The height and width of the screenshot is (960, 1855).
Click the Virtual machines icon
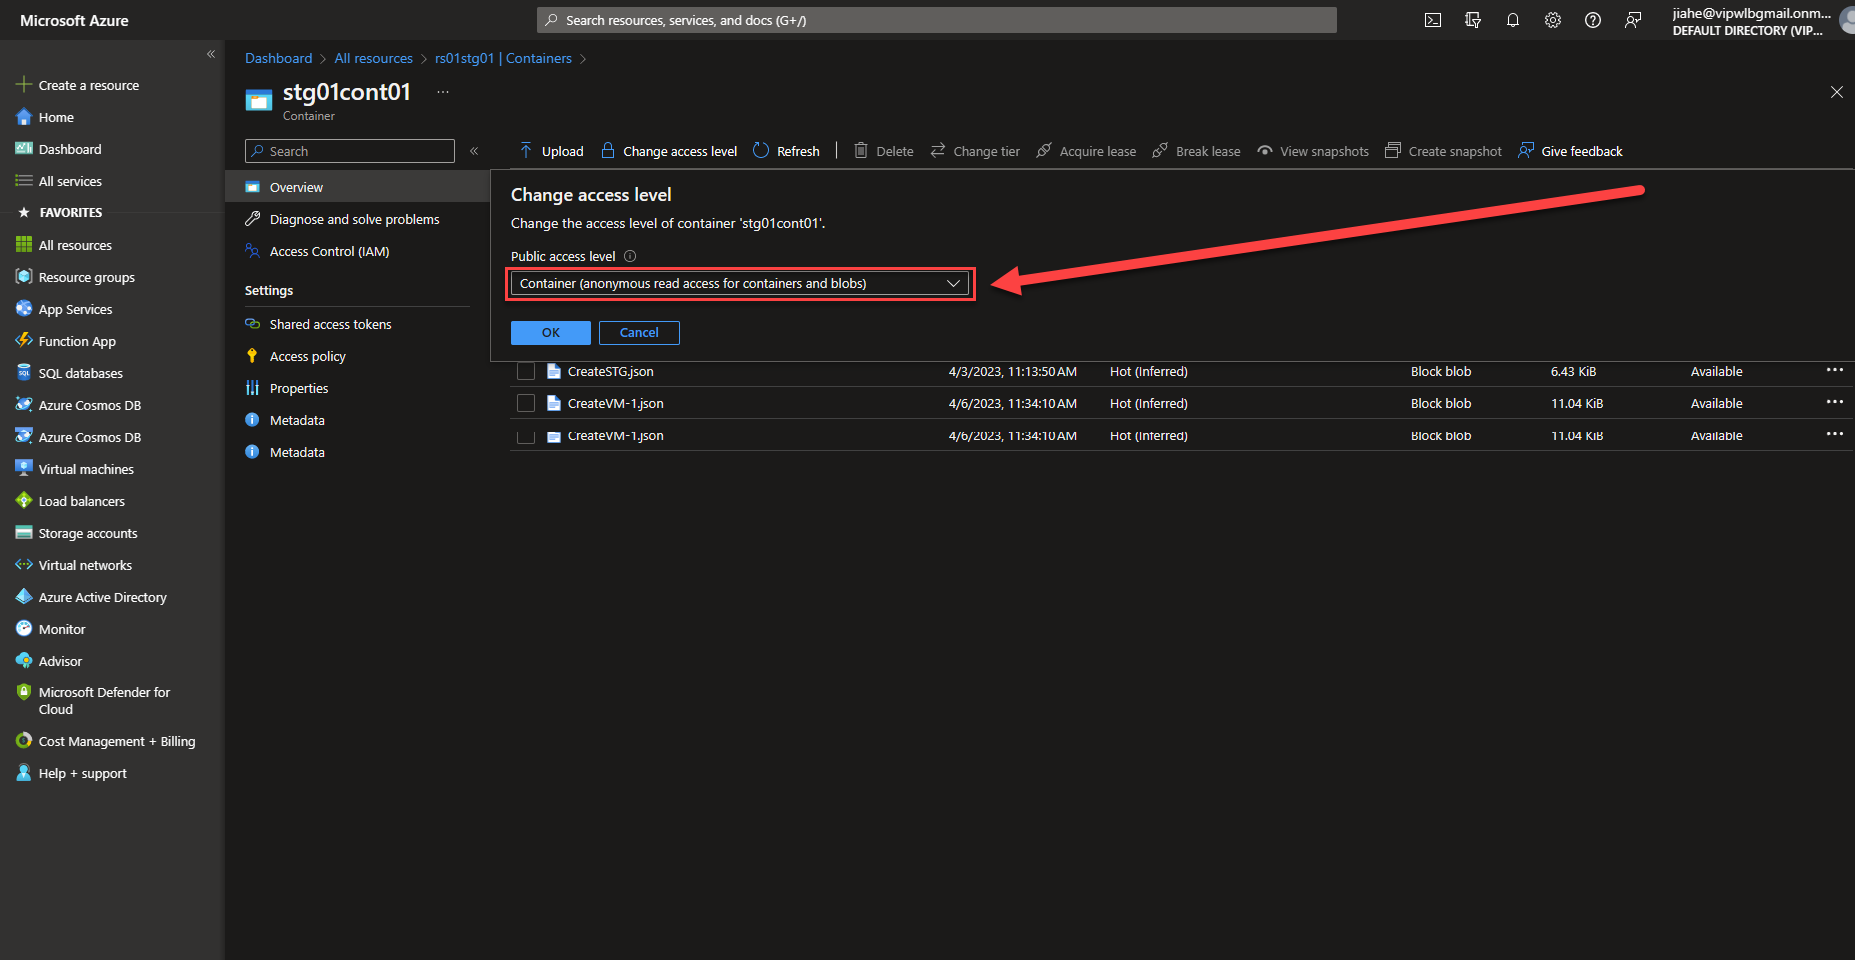coord(24,469)
